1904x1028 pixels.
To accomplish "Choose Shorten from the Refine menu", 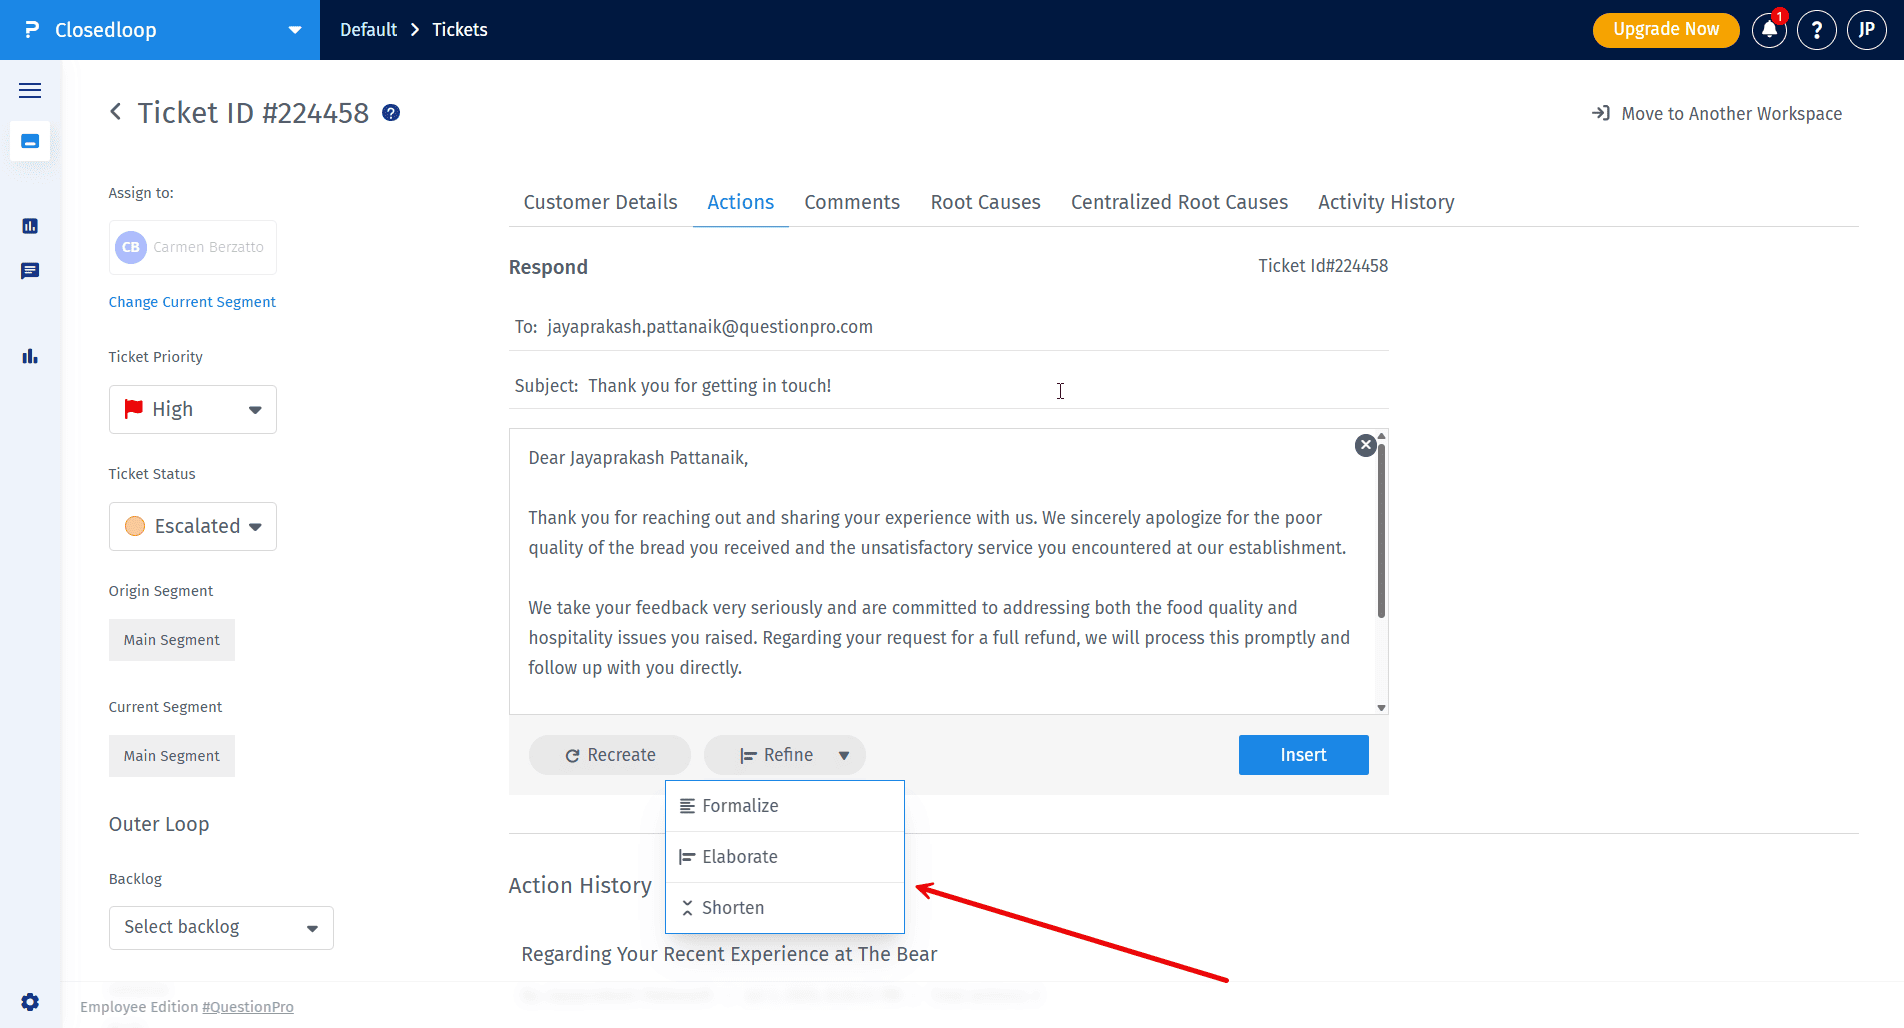I will (733, 908).
